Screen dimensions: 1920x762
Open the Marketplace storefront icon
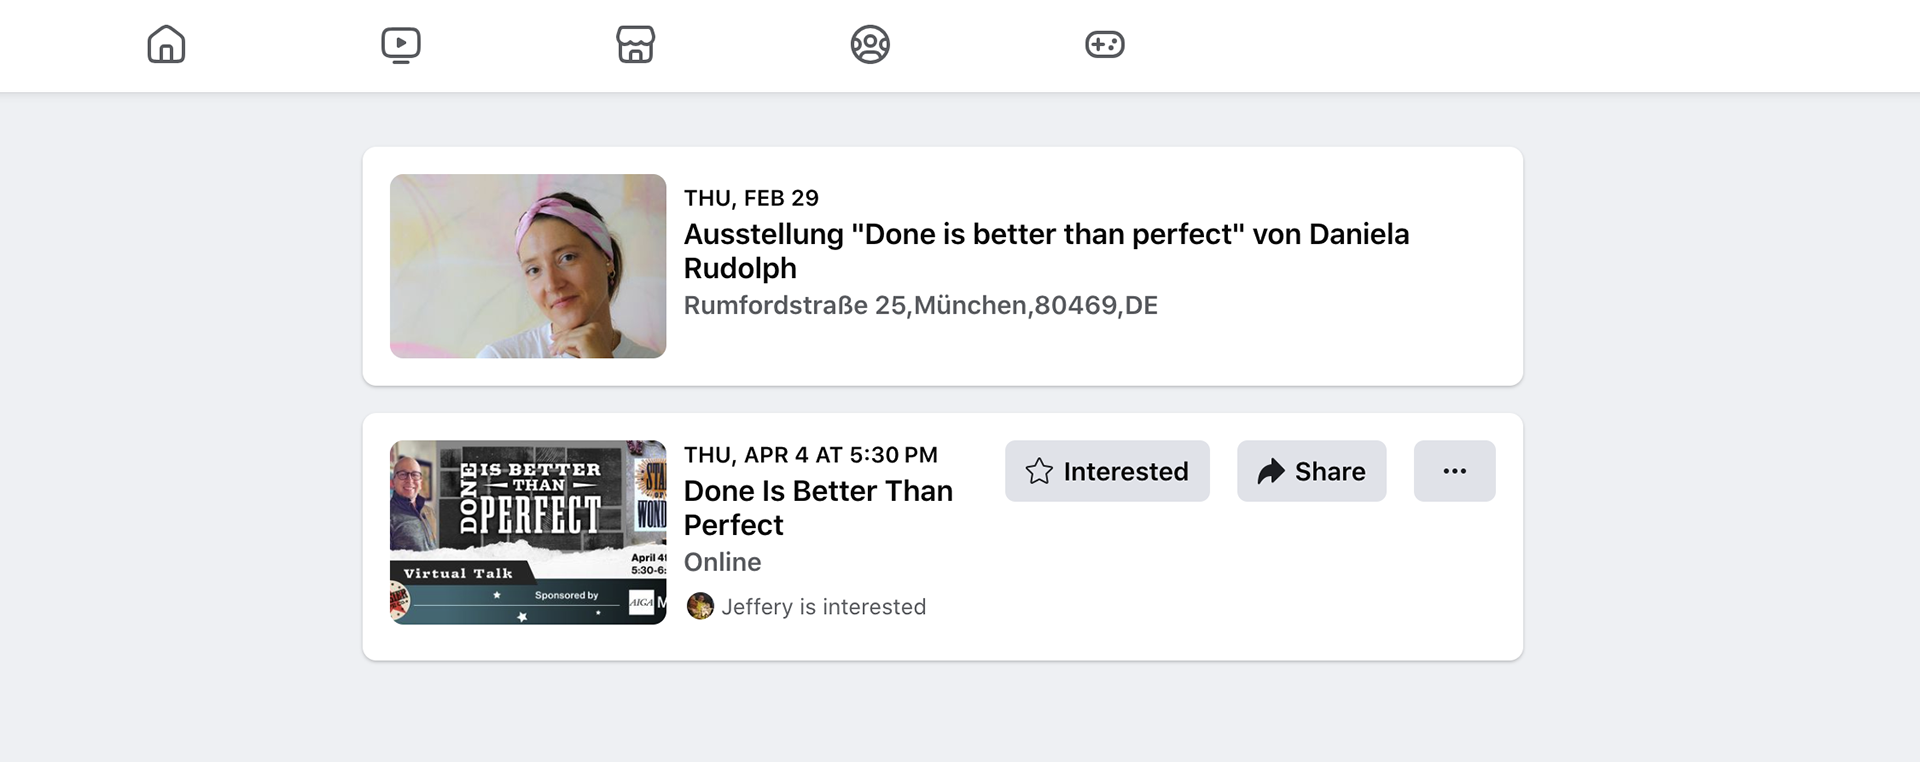[635, 45]
